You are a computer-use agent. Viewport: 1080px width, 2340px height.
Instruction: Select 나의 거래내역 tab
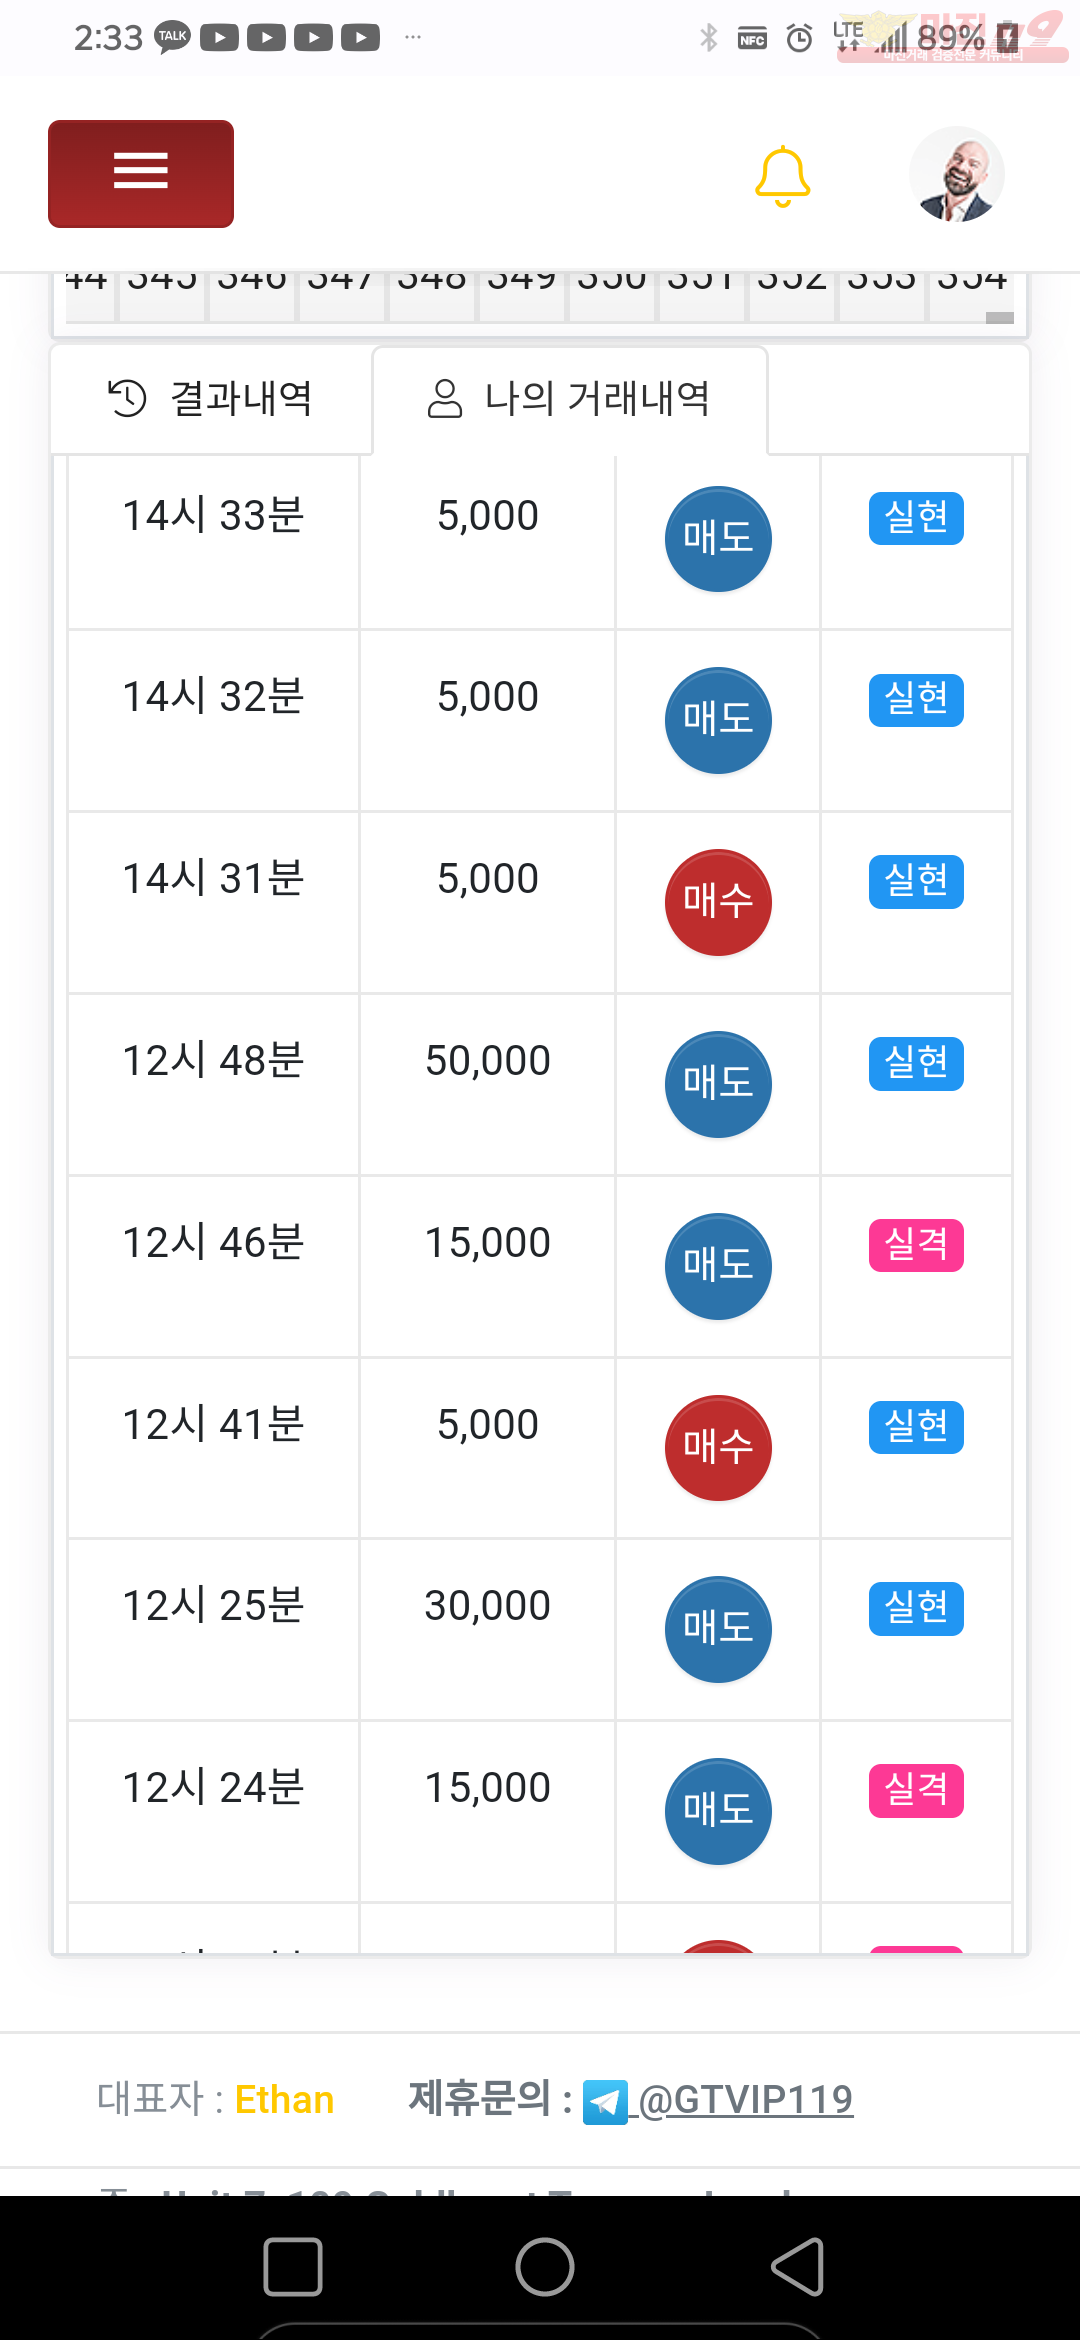[570, 399]
